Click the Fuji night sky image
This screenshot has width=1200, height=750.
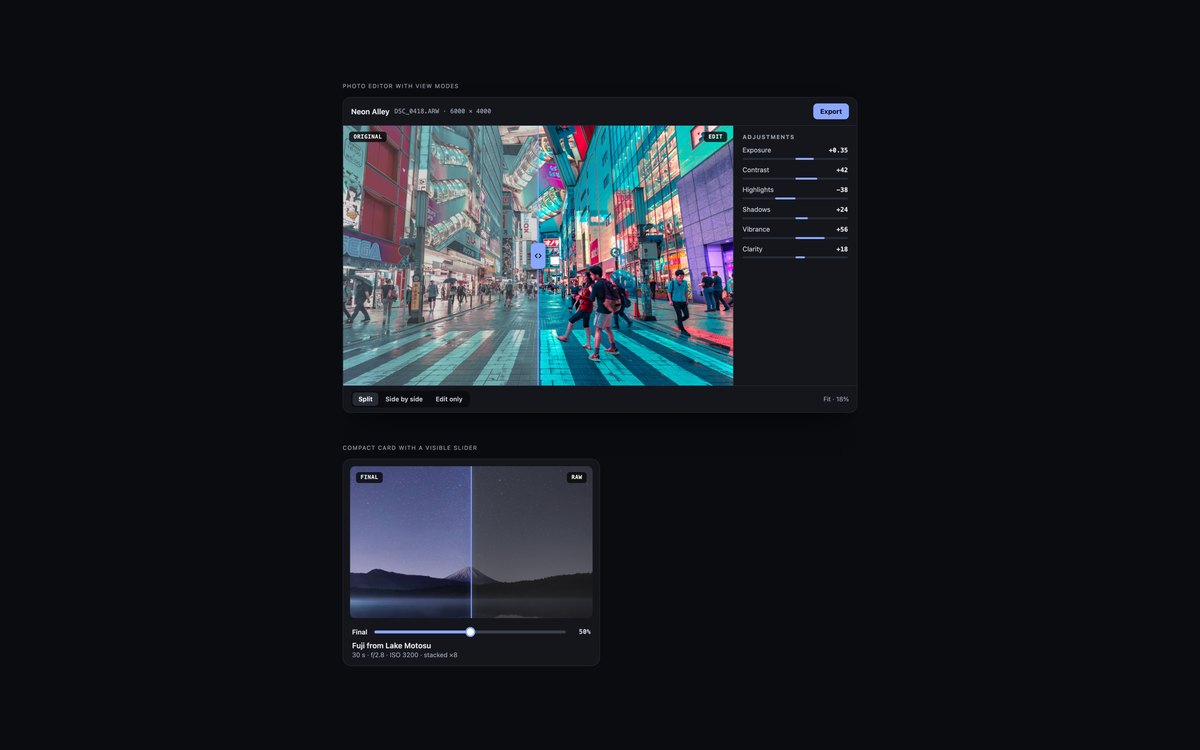point(471,542)
